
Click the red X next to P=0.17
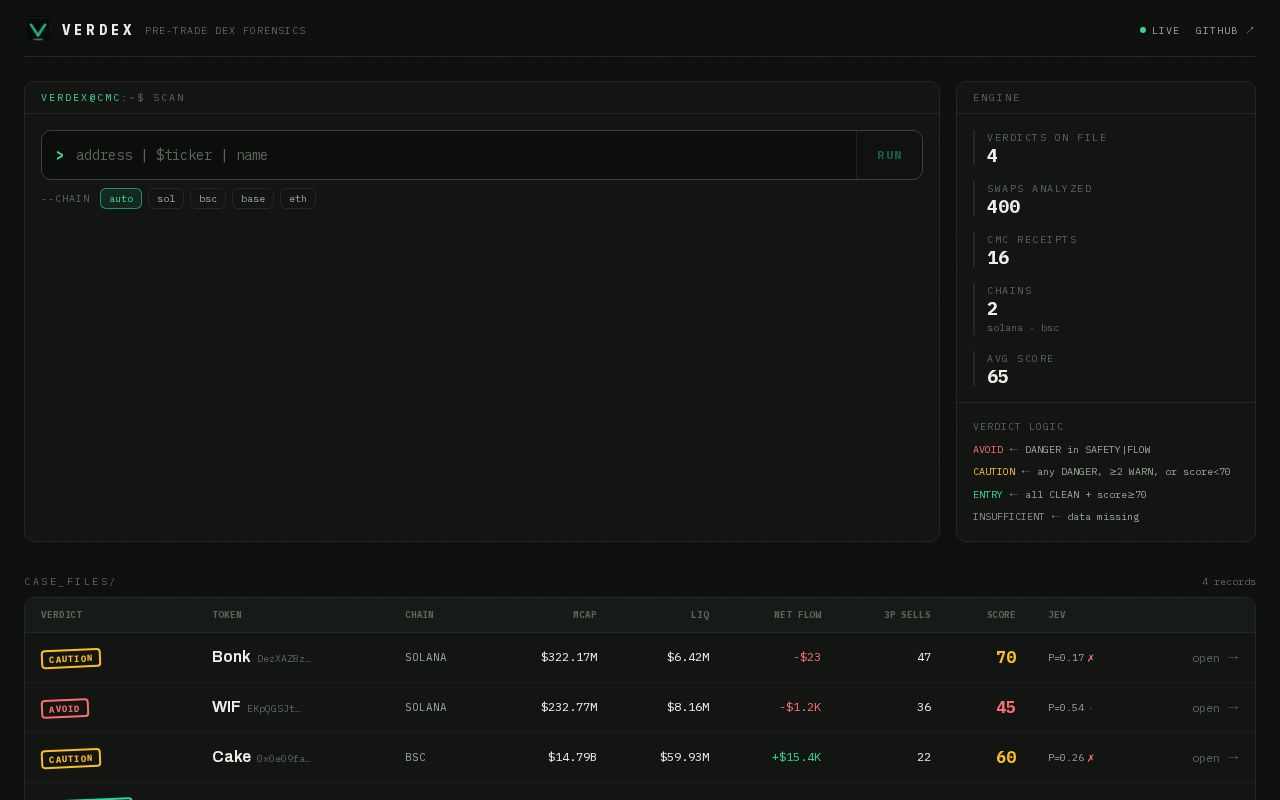pos(1091,658)
